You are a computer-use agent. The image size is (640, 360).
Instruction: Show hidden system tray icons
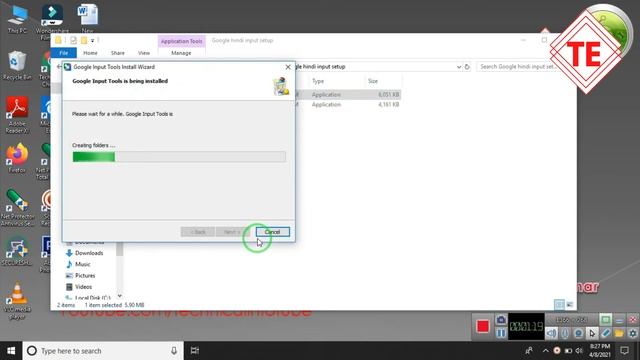coord(545,351)
